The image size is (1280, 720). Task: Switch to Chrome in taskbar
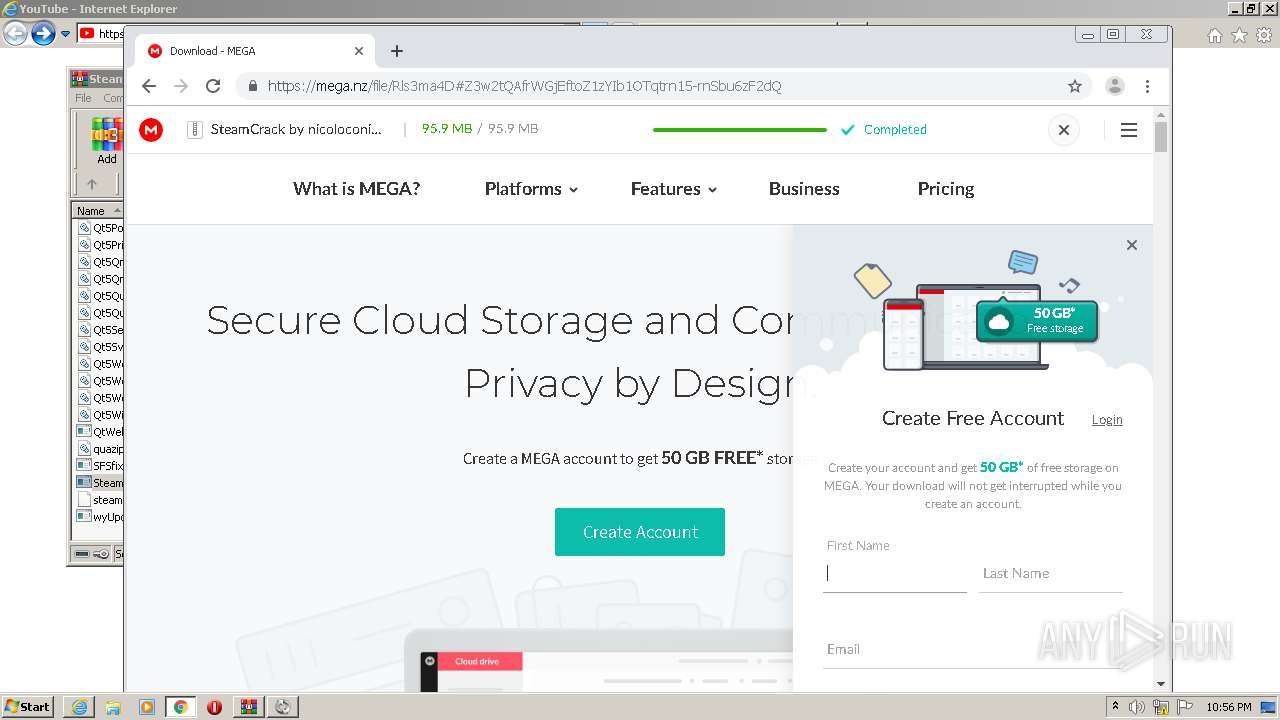(181, 707)
